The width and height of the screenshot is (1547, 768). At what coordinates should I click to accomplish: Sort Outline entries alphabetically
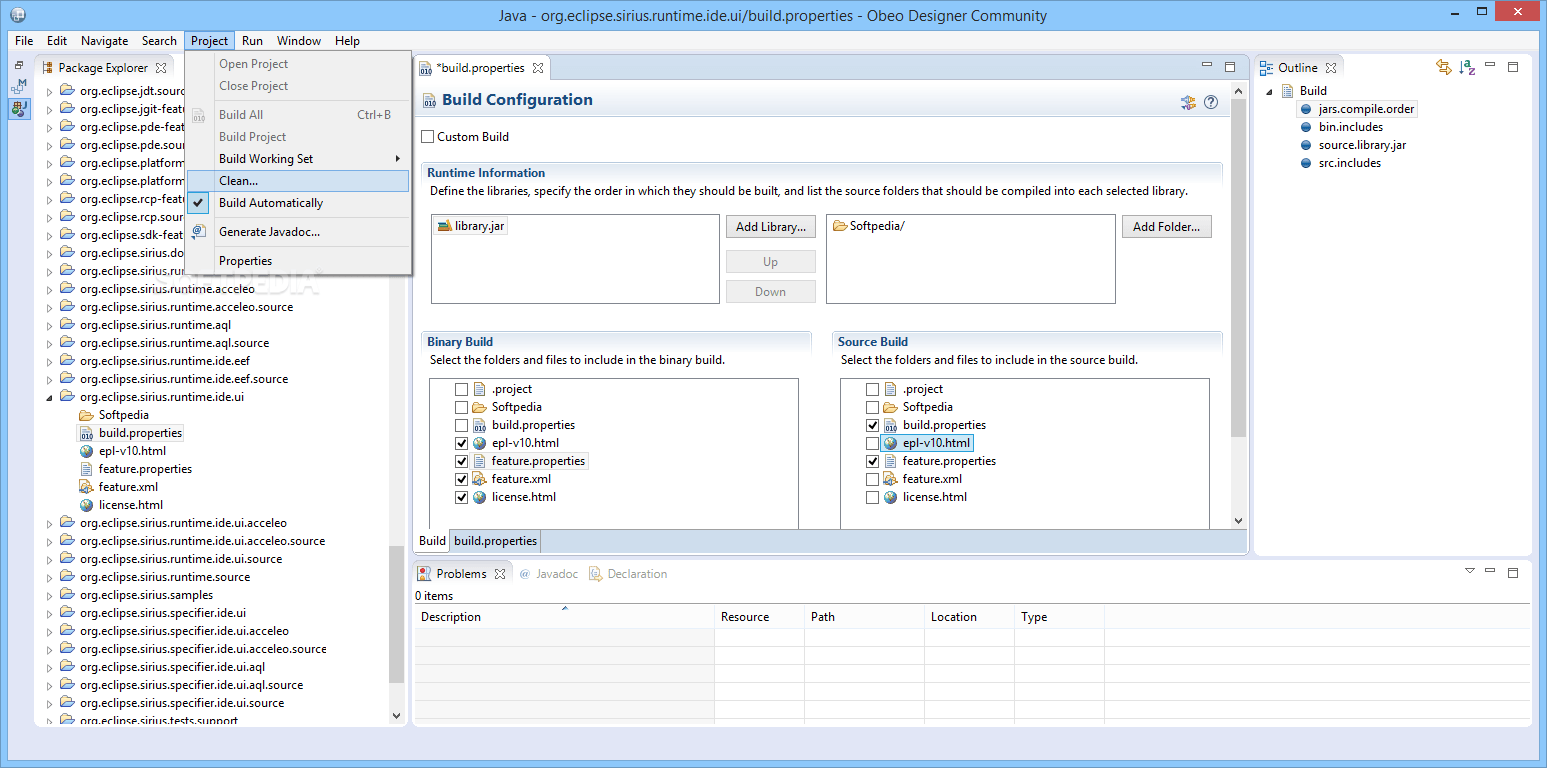tap(1466, 68)
